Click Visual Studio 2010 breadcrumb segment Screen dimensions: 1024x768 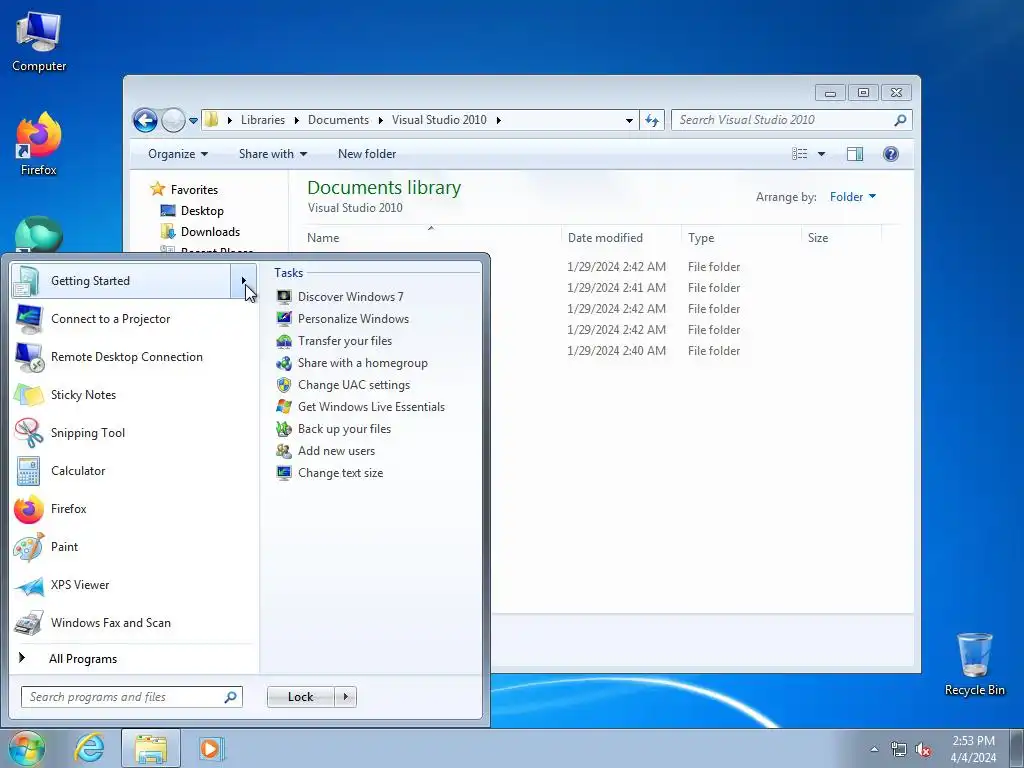[439, 120]
